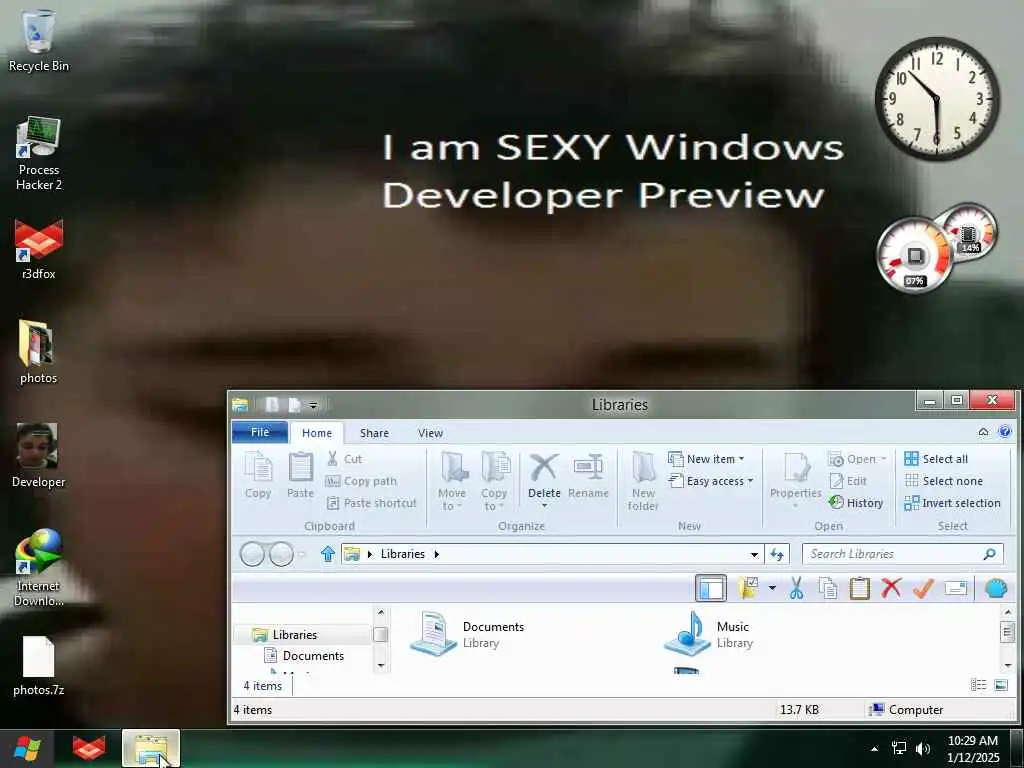Open the Recycle Bin desktop icon

pos(39,40)
